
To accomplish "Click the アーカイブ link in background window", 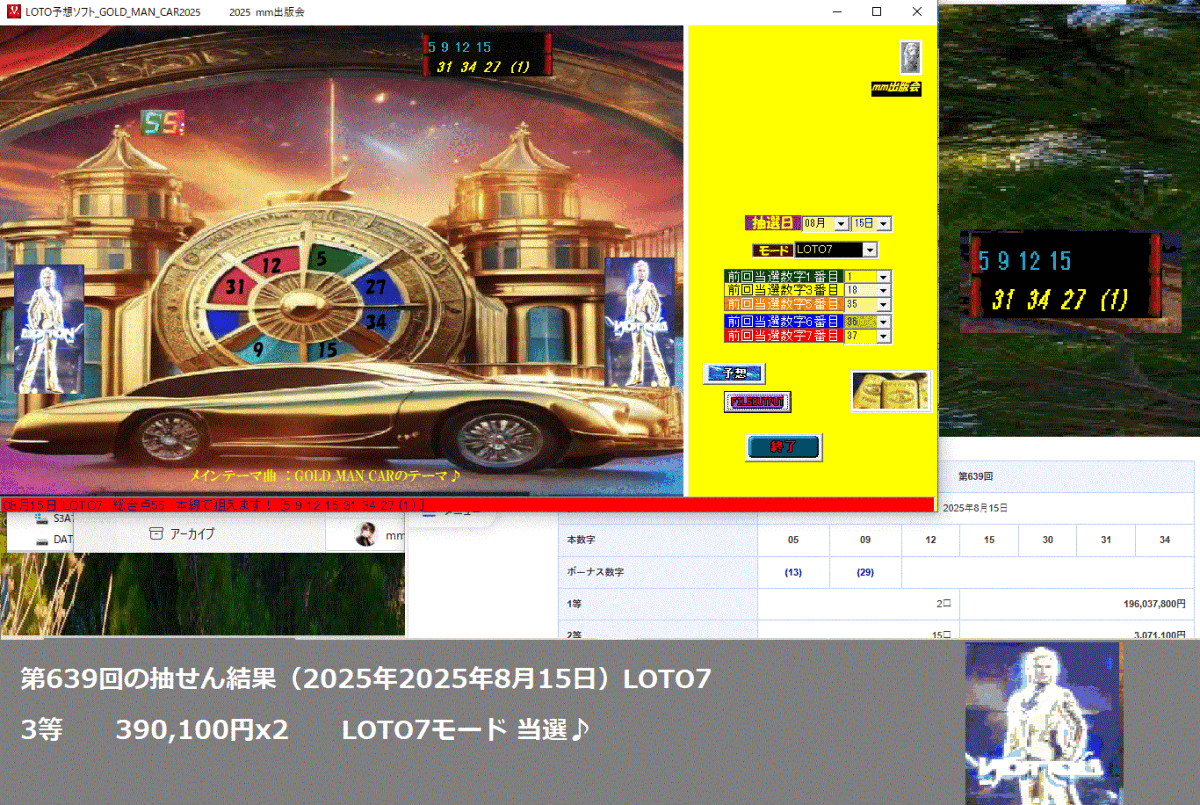I will point(192,534).
